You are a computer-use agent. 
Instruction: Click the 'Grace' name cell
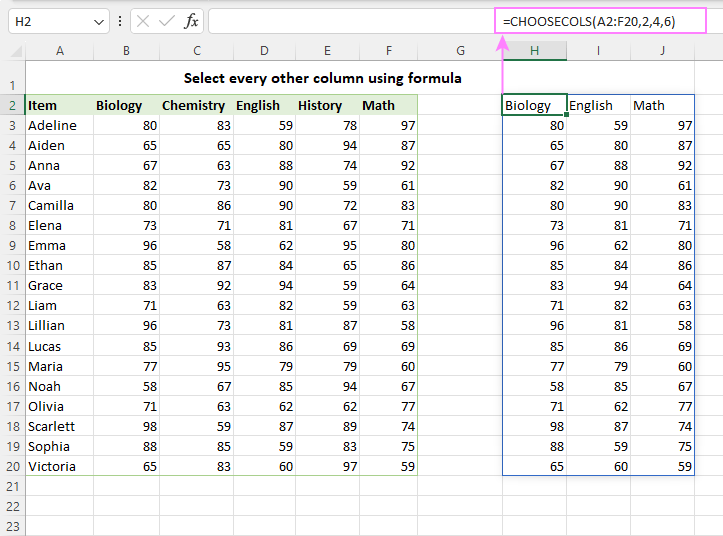tap(59, 286)
